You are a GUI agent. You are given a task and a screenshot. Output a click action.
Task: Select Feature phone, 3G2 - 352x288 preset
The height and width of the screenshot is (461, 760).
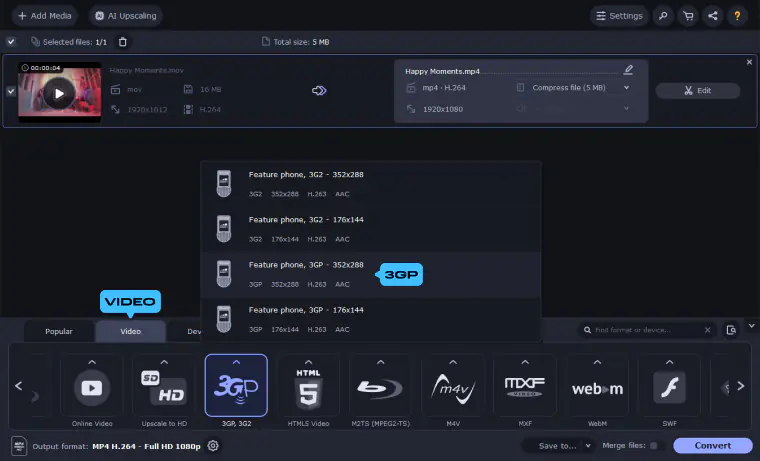pyautogui.click(x=371, y=184)
